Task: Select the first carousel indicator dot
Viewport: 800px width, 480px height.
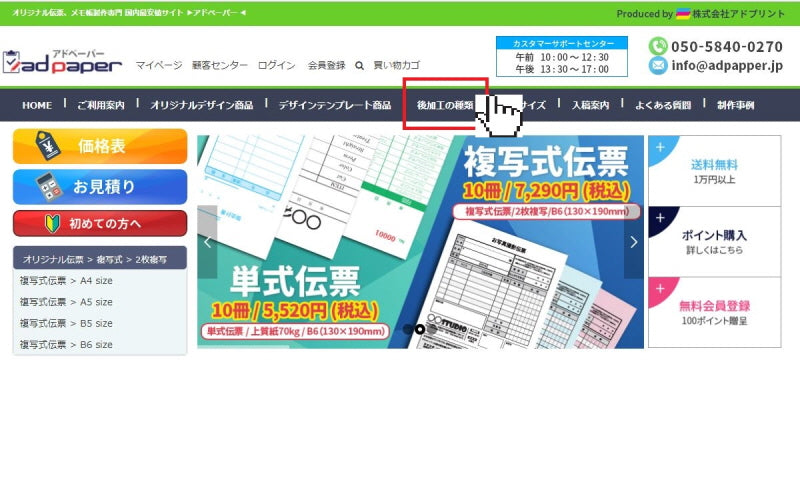Action: [x=408, y=330]
